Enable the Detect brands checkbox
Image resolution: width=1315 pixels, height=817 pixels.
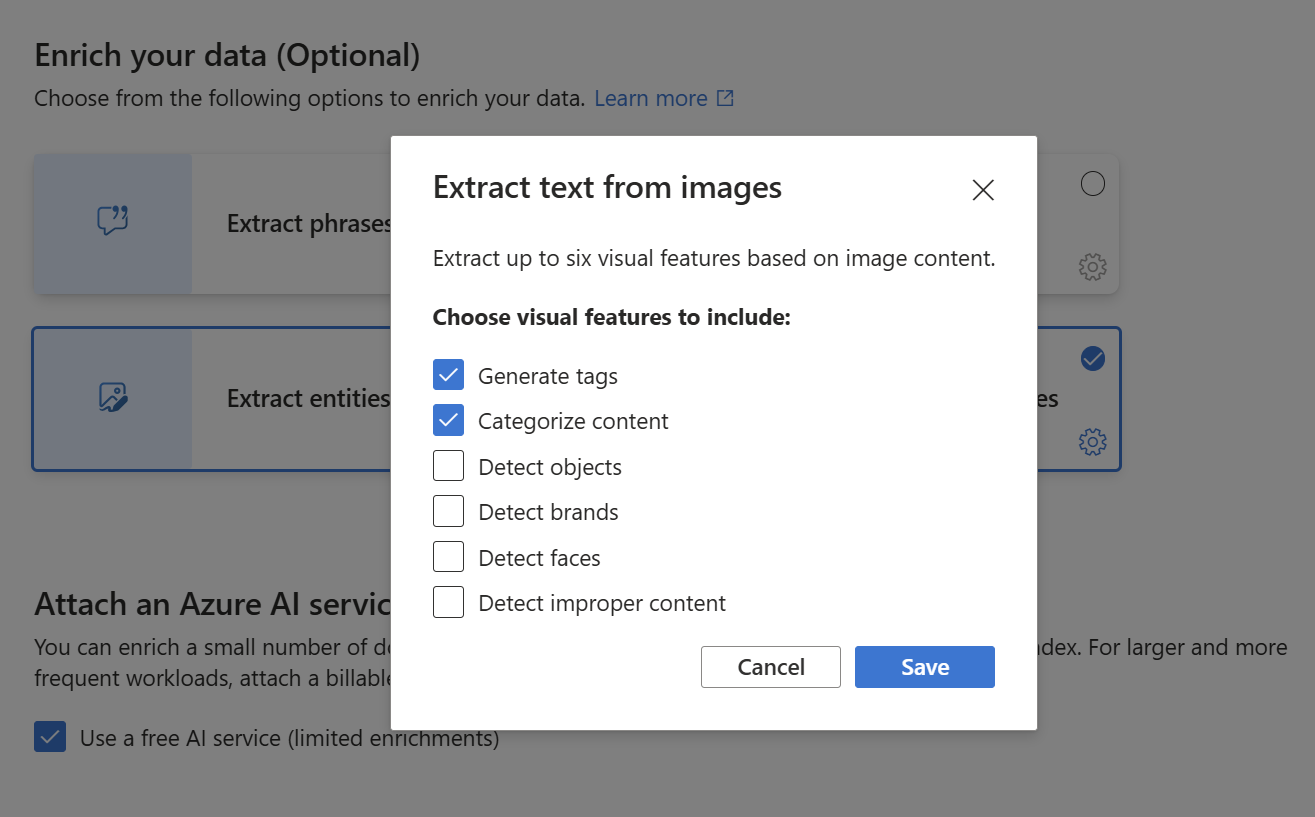pos(448,512)
